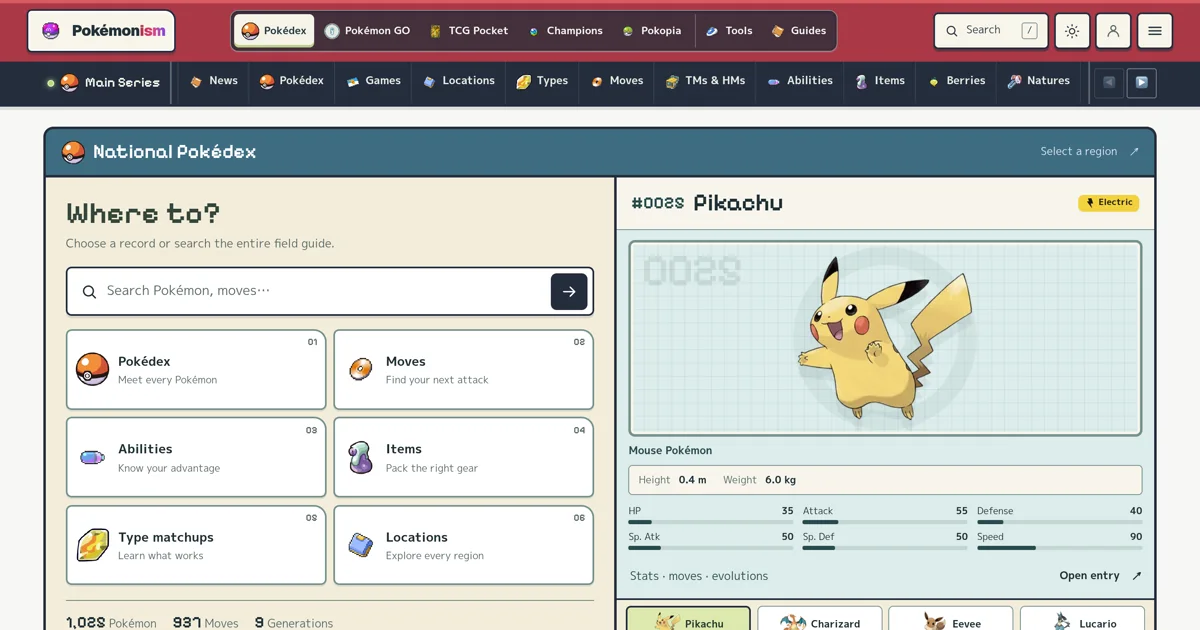This screenshot has height=630, width=1200.
Task: Go to Berries
Action: click(956, 81)
